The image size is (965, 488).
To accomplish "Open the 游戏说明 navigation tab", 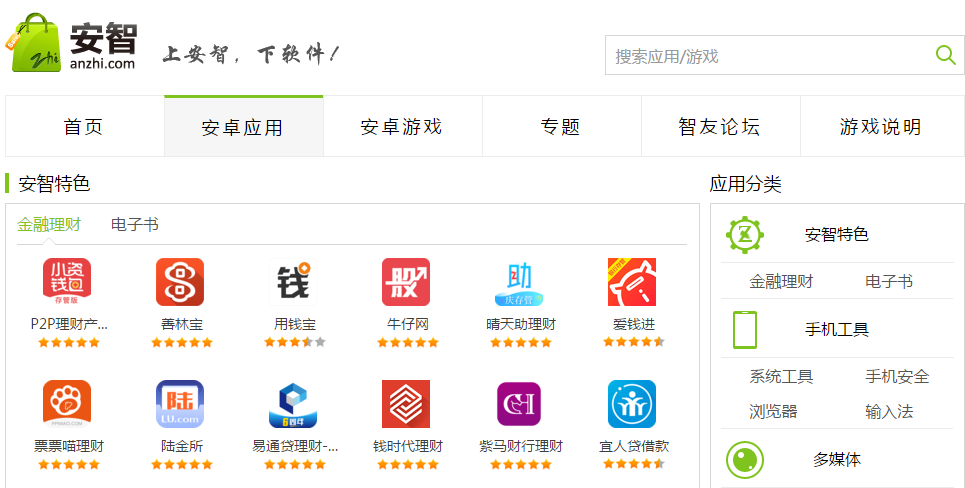I will (882, 127).
